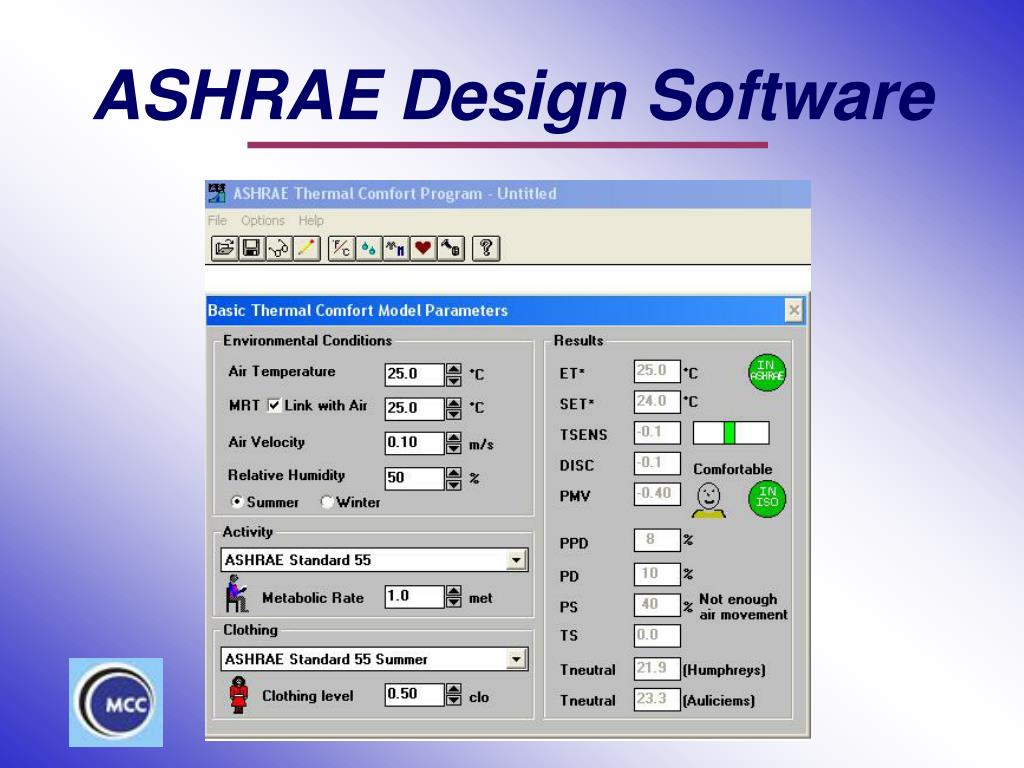Click the red heart toolbar icon
The height and width of the screenshot is (768, 1024).
[423, 249]
